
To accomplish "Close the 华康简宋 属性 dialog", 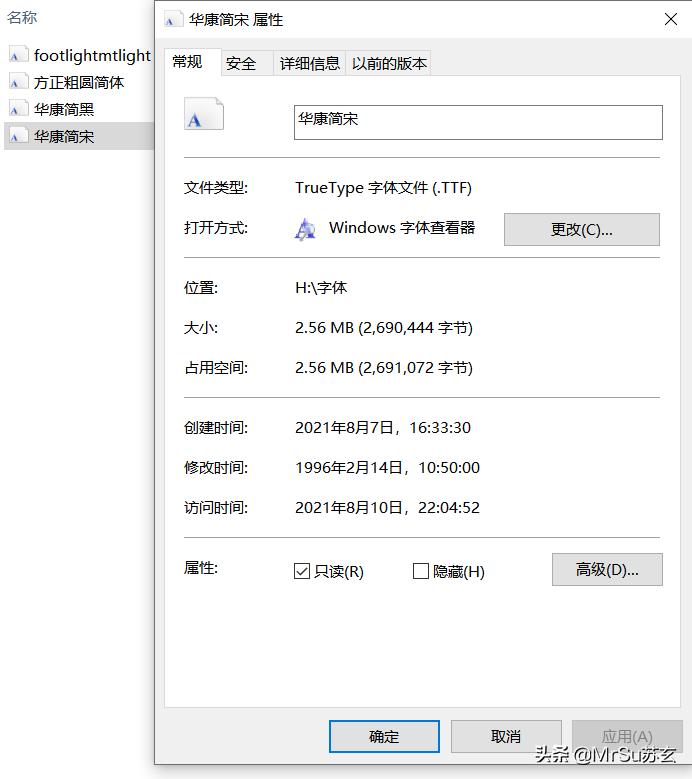I will (x=671, y=19).
